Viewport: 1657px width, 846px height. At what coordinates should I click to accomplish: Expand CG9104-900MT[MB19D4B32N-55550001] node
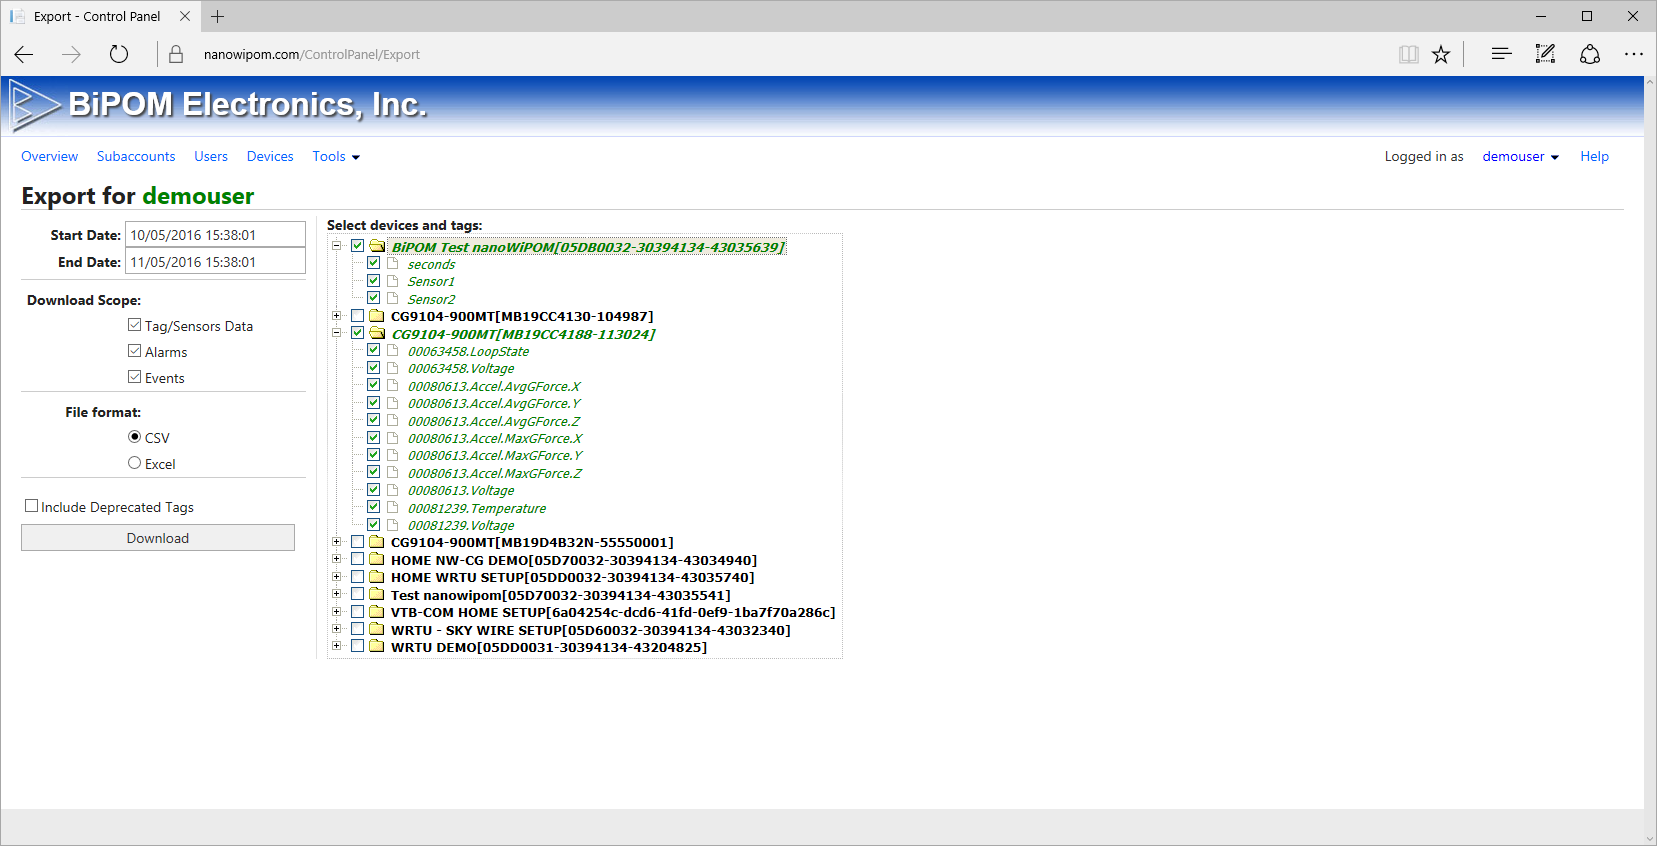coord(337,542)
